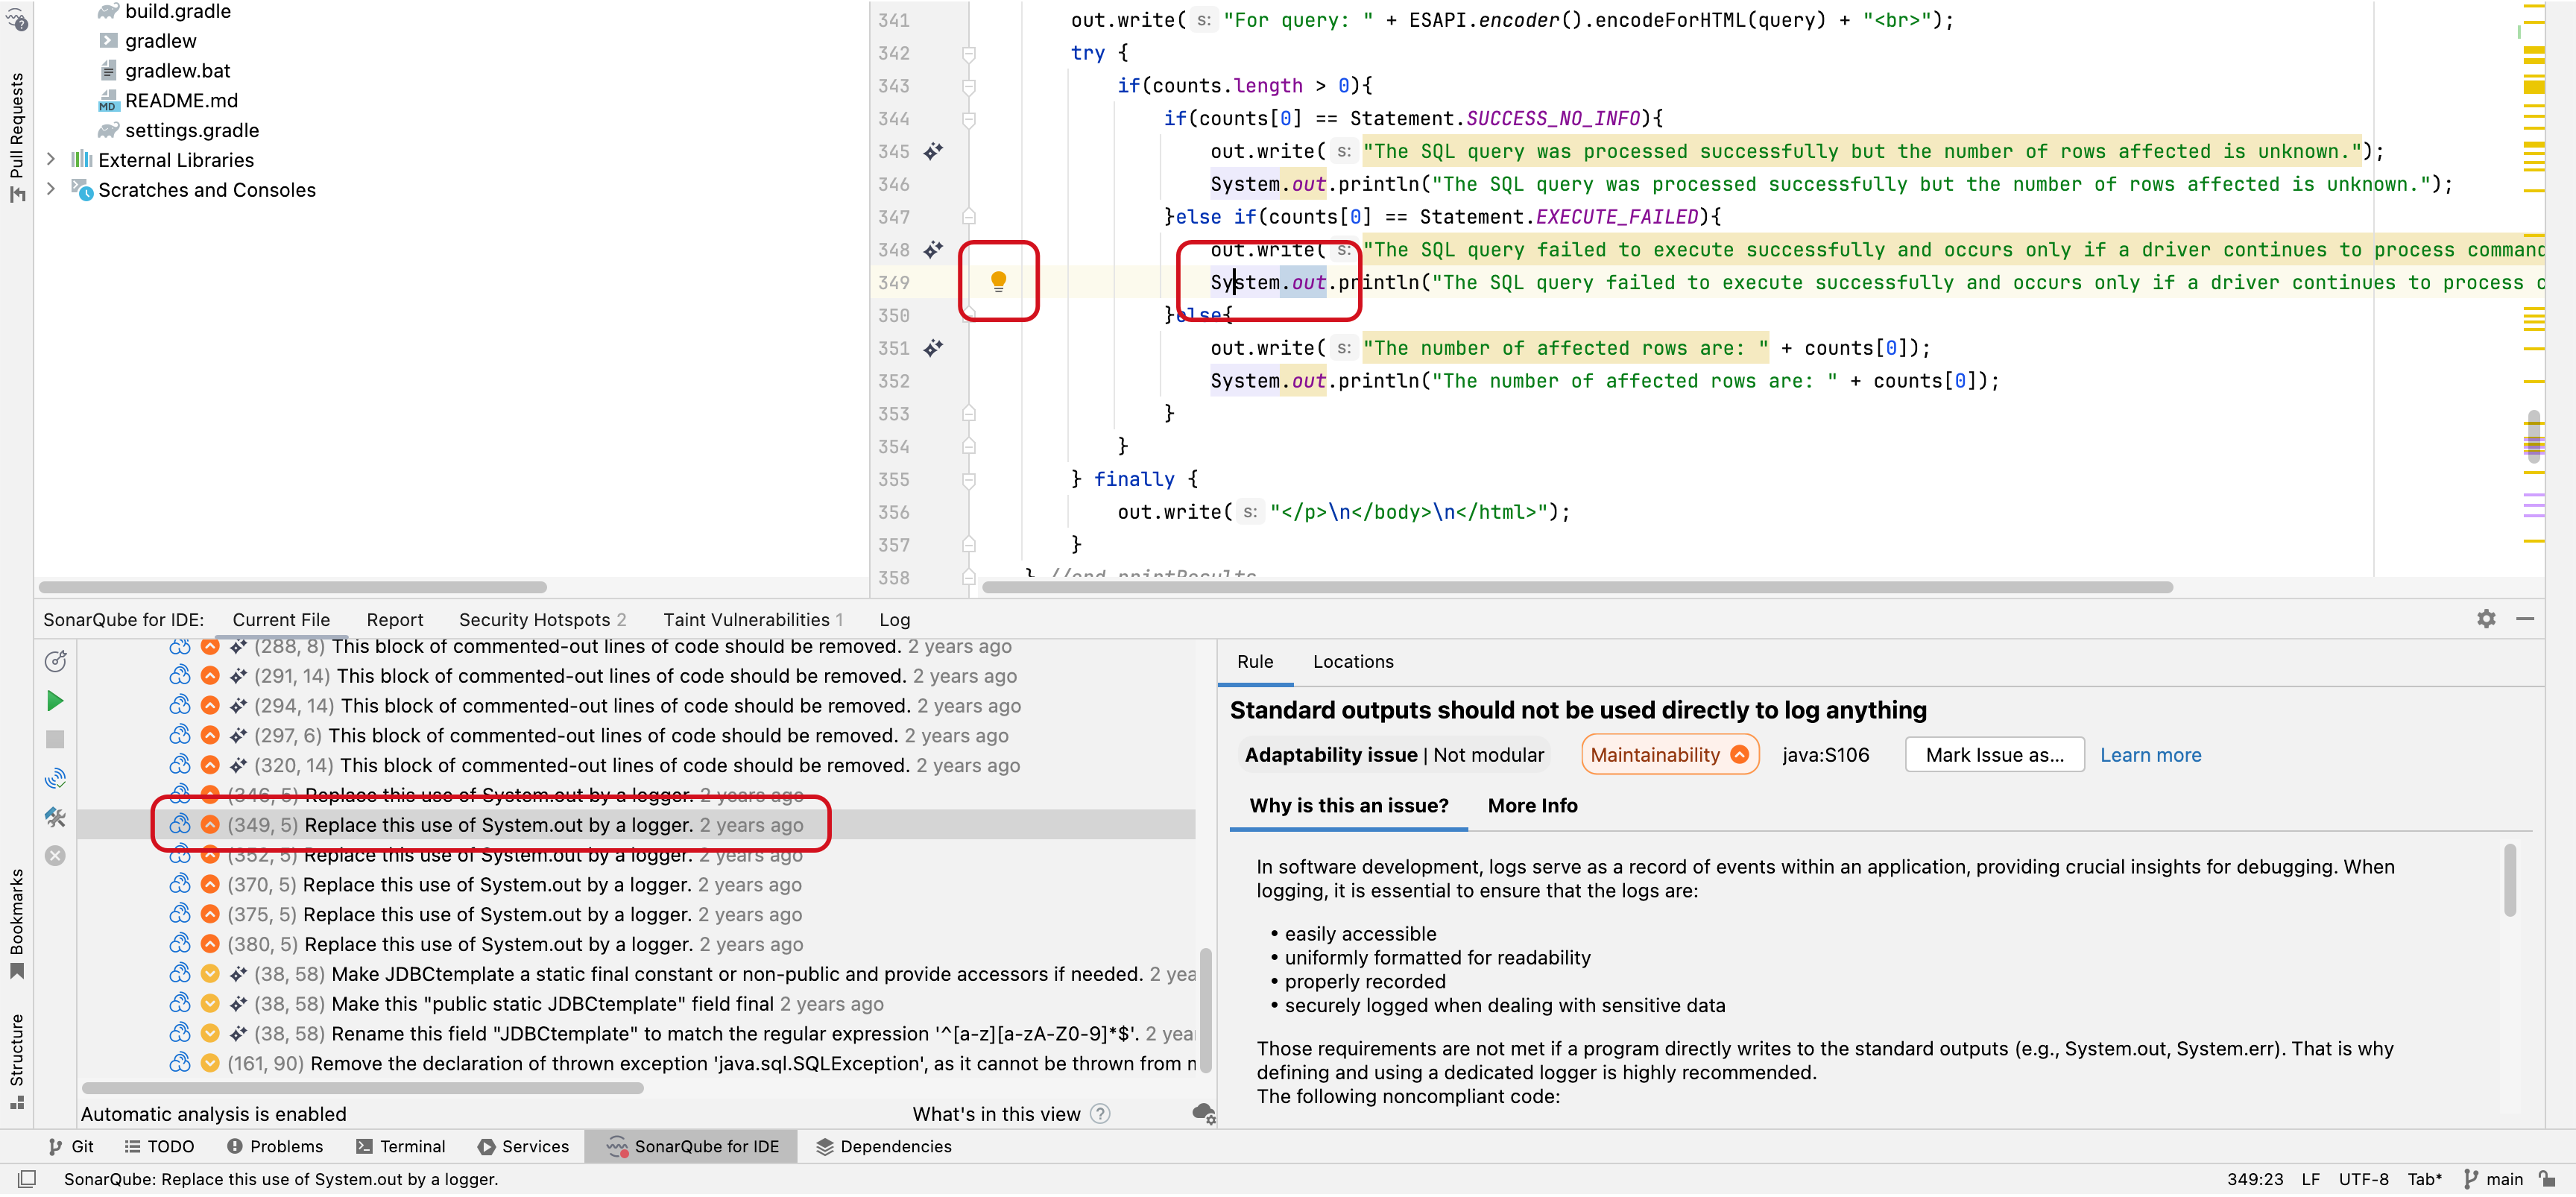
Task: Open the Git tool window
Action: point(71,1146)
